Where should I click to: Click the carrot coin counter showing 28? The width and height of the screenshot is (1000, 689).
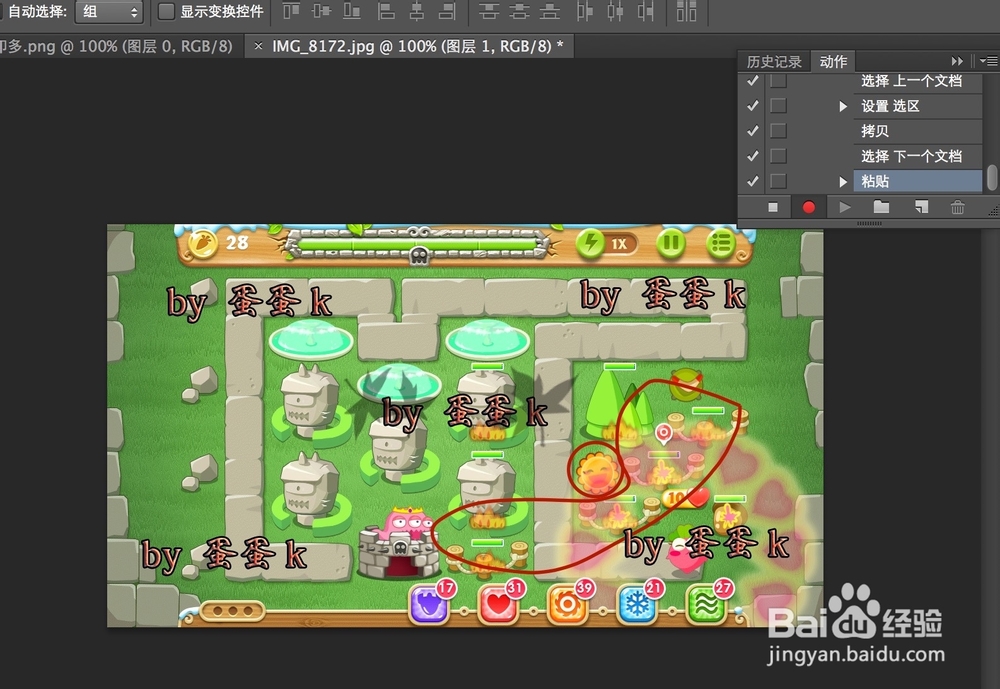pos(220,243)
